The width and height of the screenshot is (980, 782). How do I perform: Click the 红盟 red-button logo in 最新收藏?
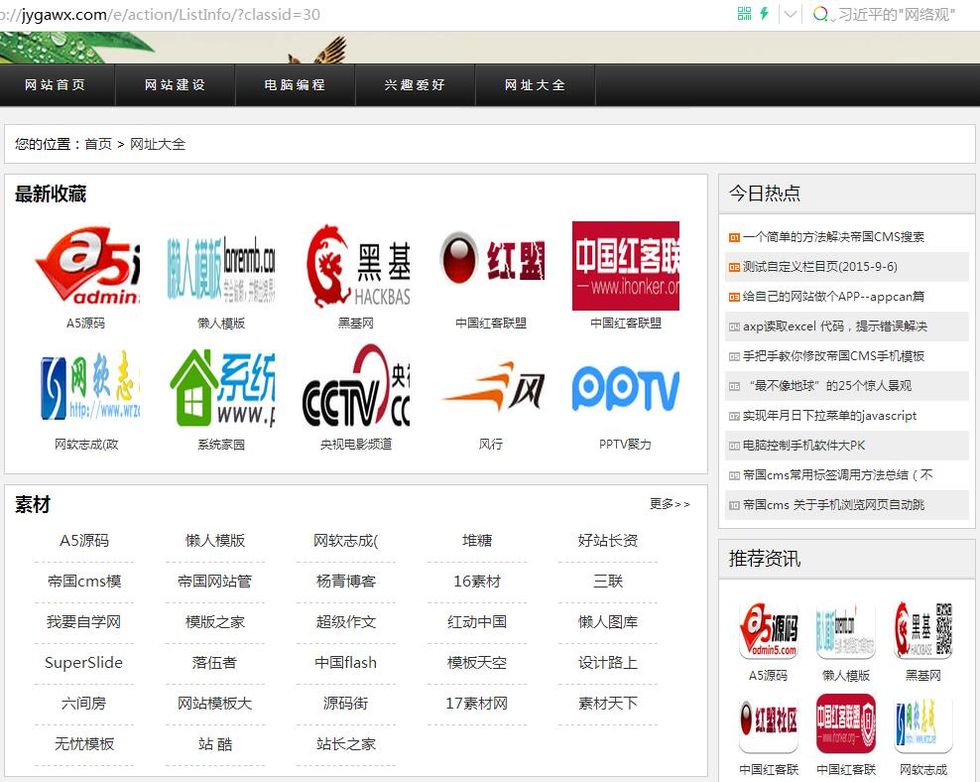point(491,266)
